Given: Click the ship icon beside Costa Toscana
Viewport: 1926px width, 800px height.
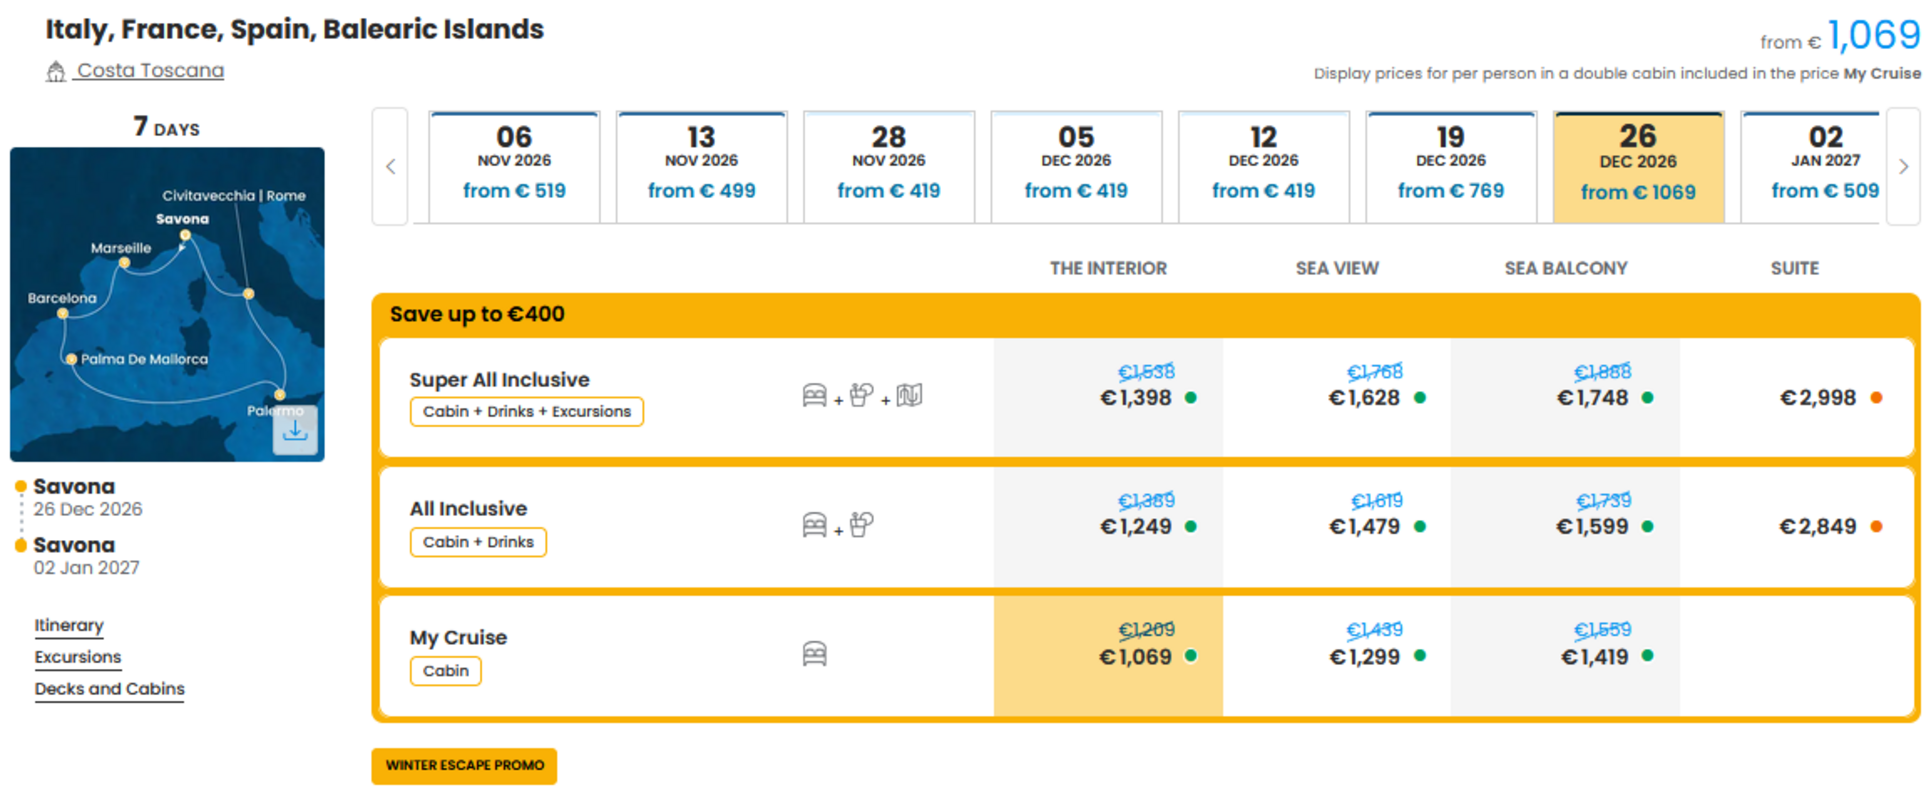Looking at the screenshot, I should [56, 71].
